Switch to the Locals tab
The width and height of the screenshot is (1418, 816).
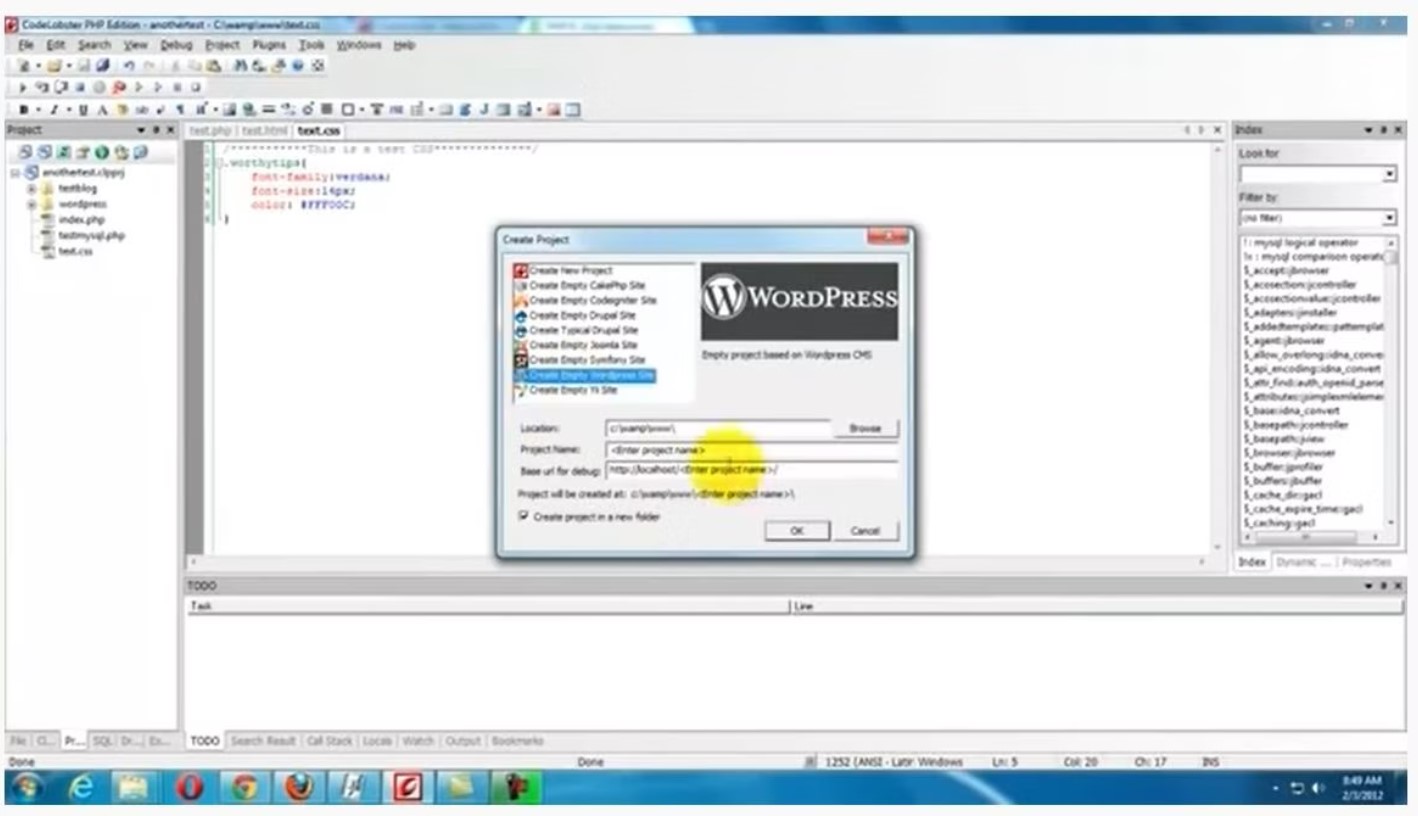tap(377, 741)
